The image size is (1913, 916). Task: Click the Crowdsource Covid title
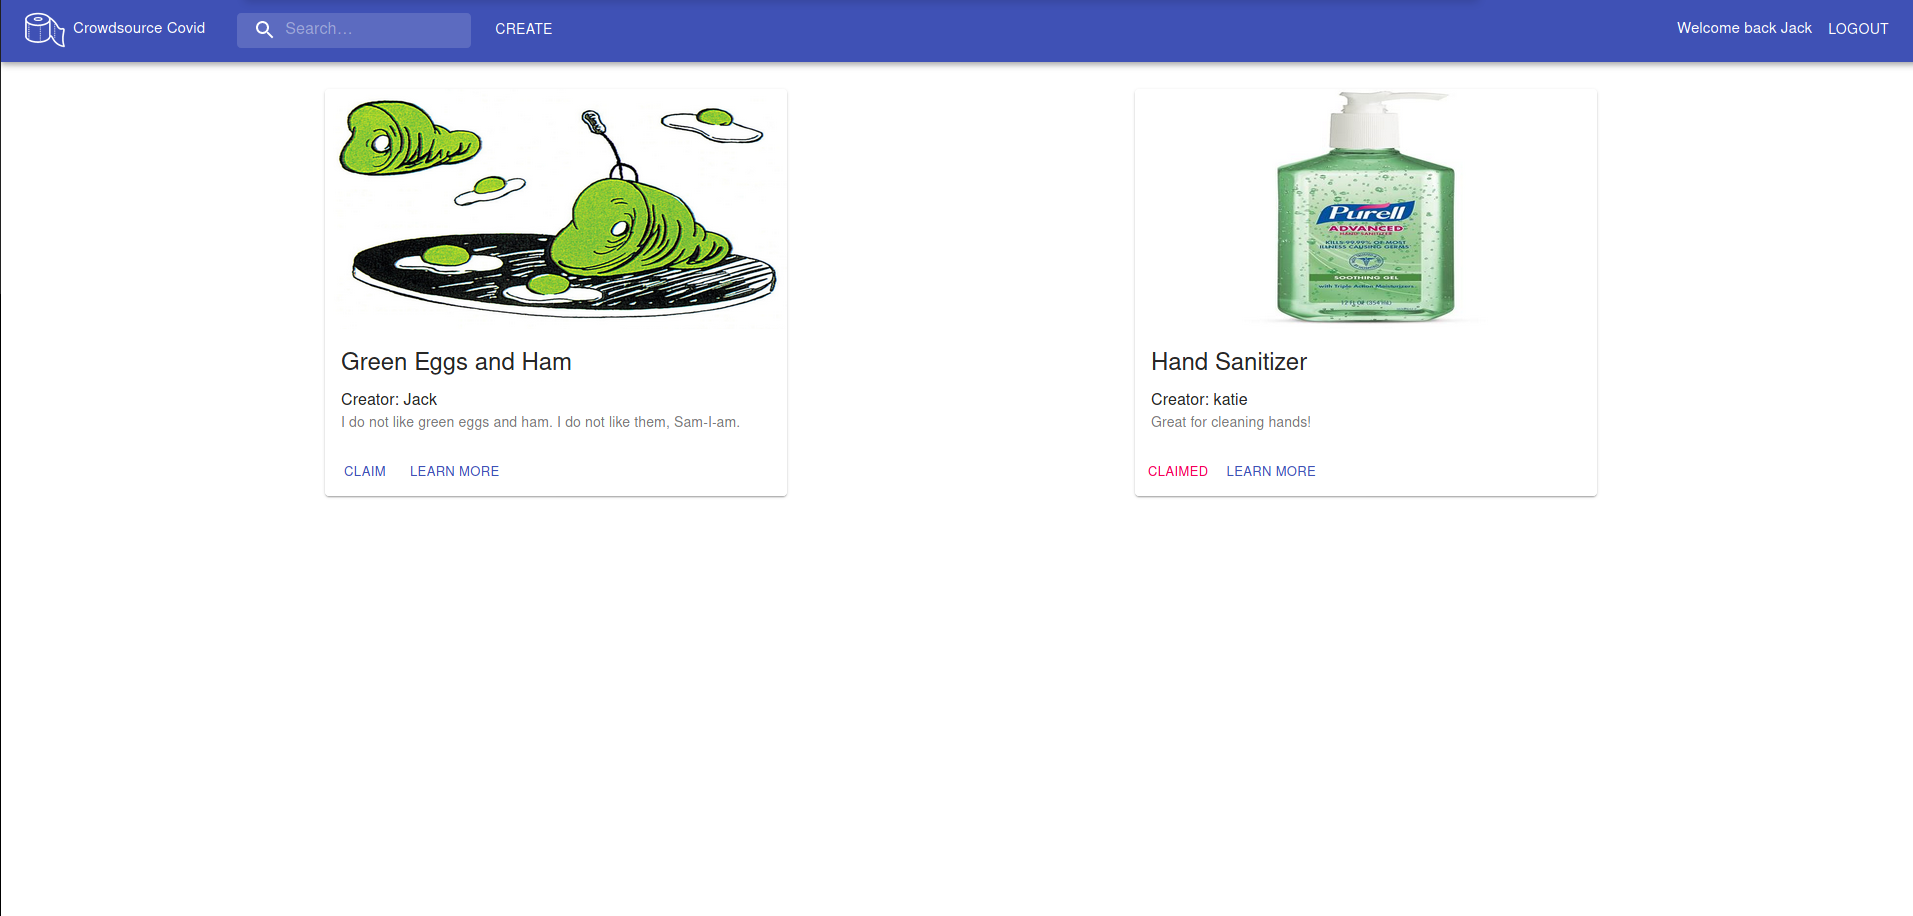click(139, 28)
